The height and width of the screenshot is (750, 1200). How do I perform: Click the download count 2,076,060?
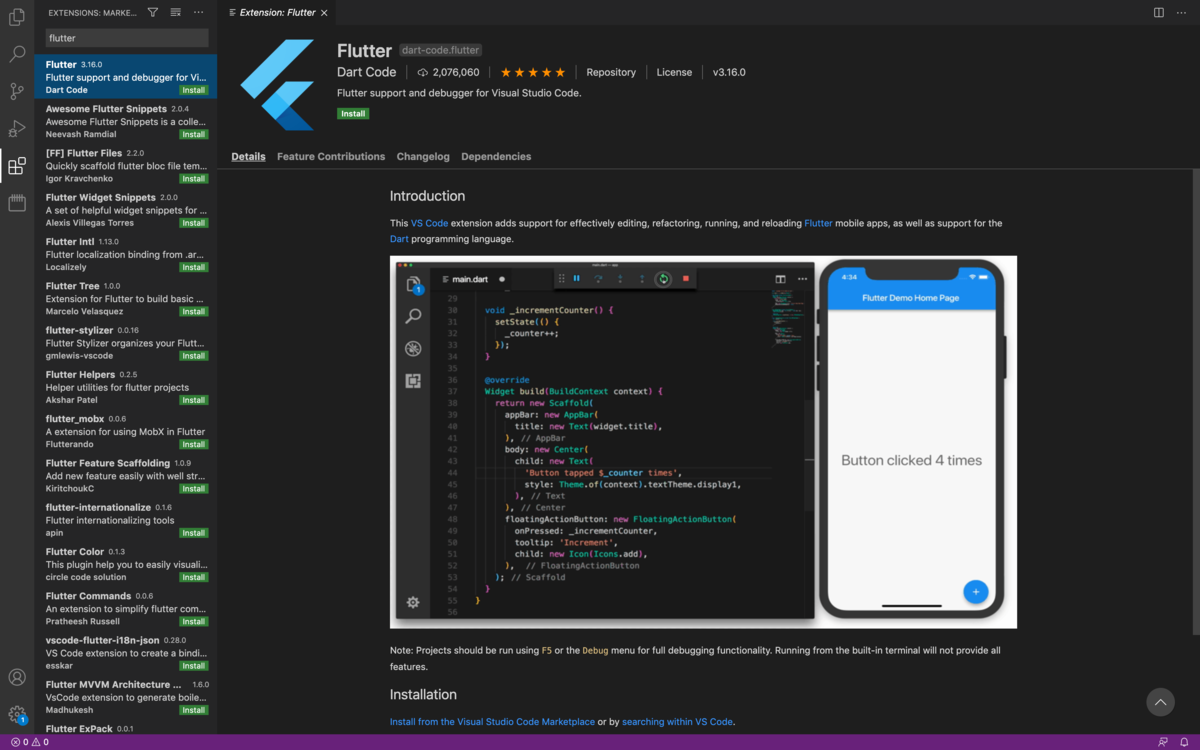click(x=448, y=72)
